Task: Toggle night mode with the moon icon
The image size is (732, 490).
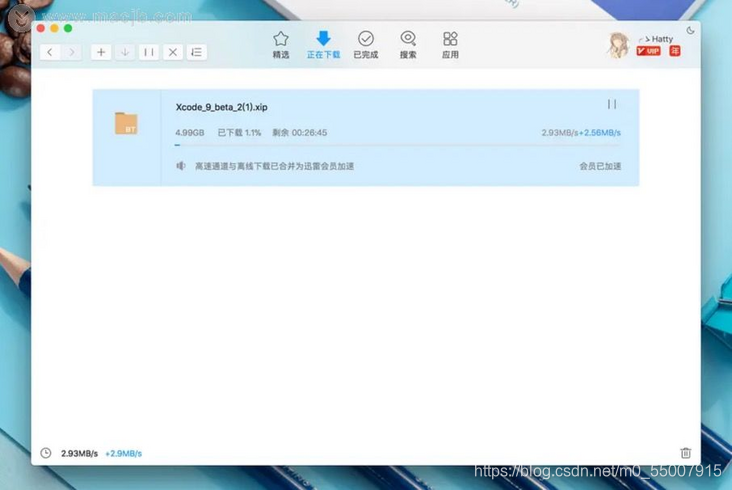Action: (x=690, y=31)
